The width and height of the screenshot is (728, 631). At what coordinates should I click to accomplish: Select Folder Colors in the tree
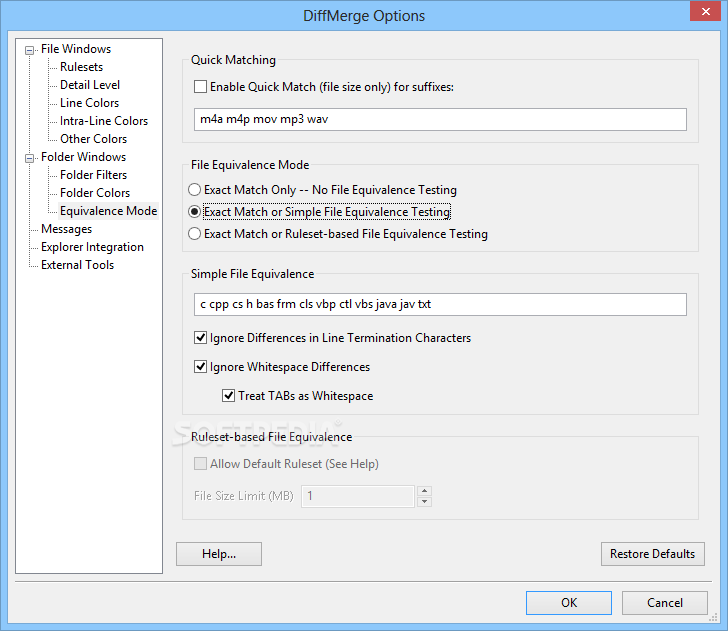pos(95,193)
